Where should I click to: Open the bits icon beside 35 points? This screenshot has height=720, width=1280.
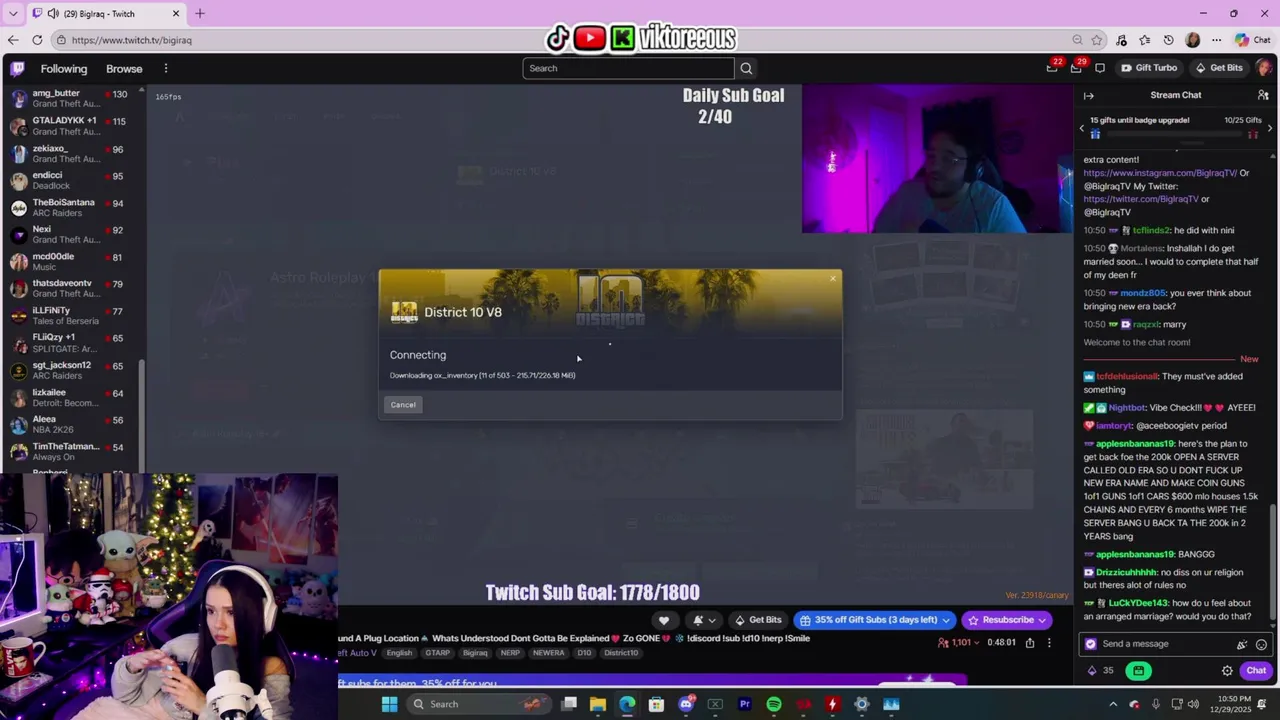(1092, 671)
